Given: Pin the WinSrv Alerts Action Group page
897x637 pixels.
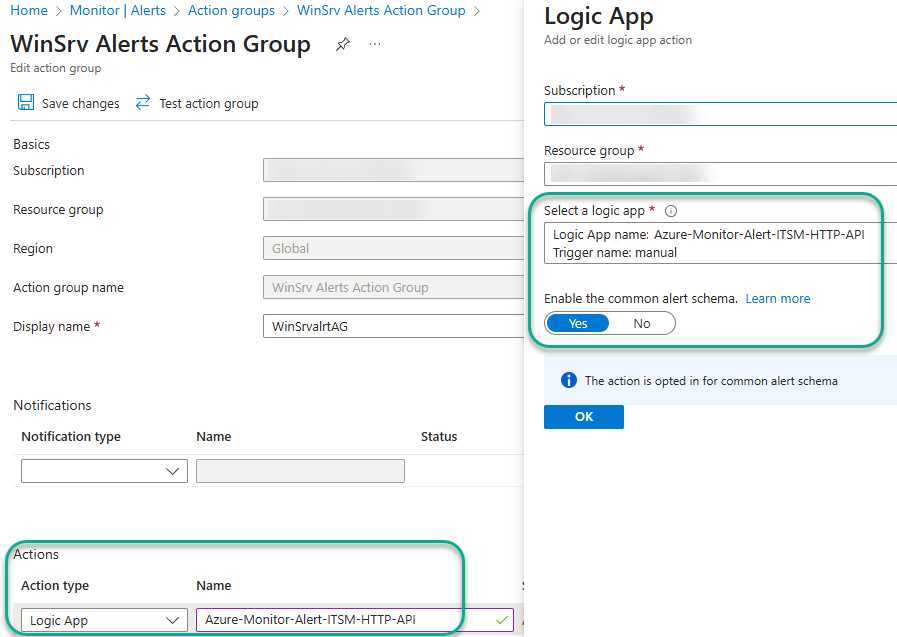Looking at the screenshot, I should 343,44.
